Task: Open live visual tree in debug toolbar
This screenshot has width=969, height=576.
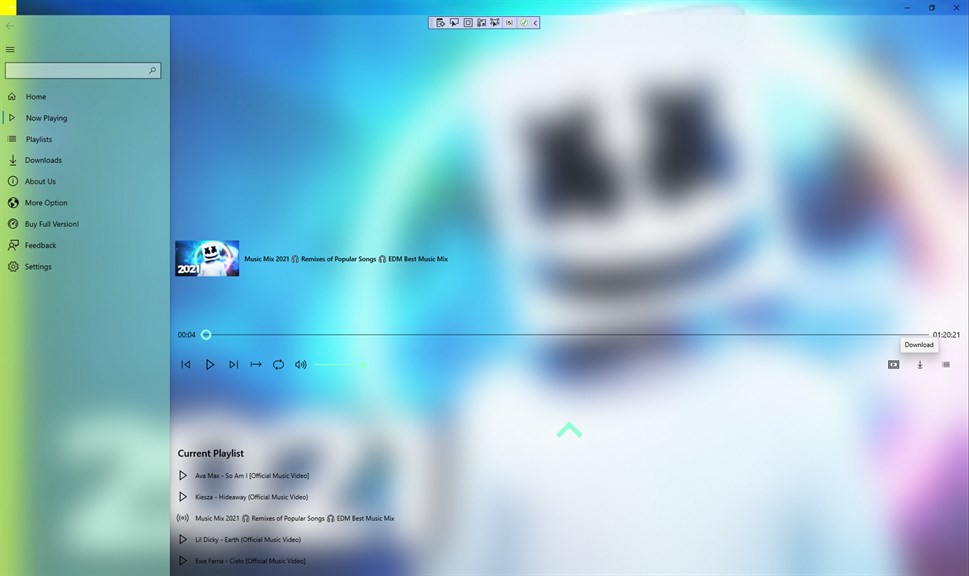Action: pyautogui.click(x=441, y=23)
